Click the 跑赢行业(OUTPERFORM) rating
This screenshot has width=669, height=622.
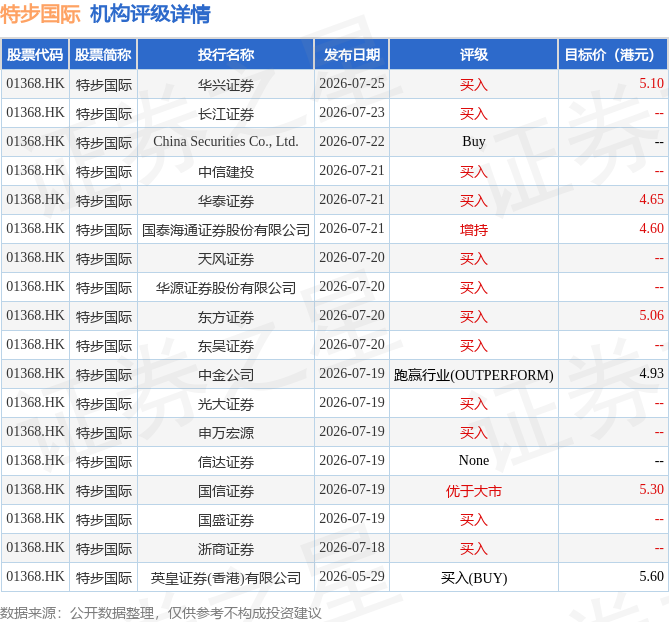[474, 375]
